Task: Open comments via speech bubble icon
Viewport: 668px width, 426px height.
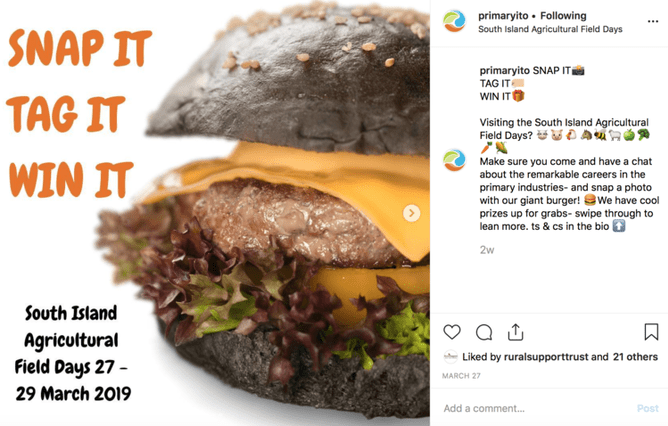Action: tap(484, 332)
